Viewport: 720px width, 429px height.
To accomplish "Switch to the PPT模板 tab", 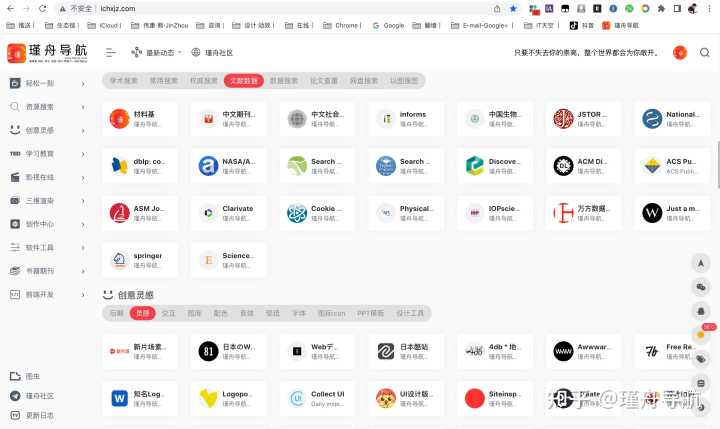I will coord(370,313).
